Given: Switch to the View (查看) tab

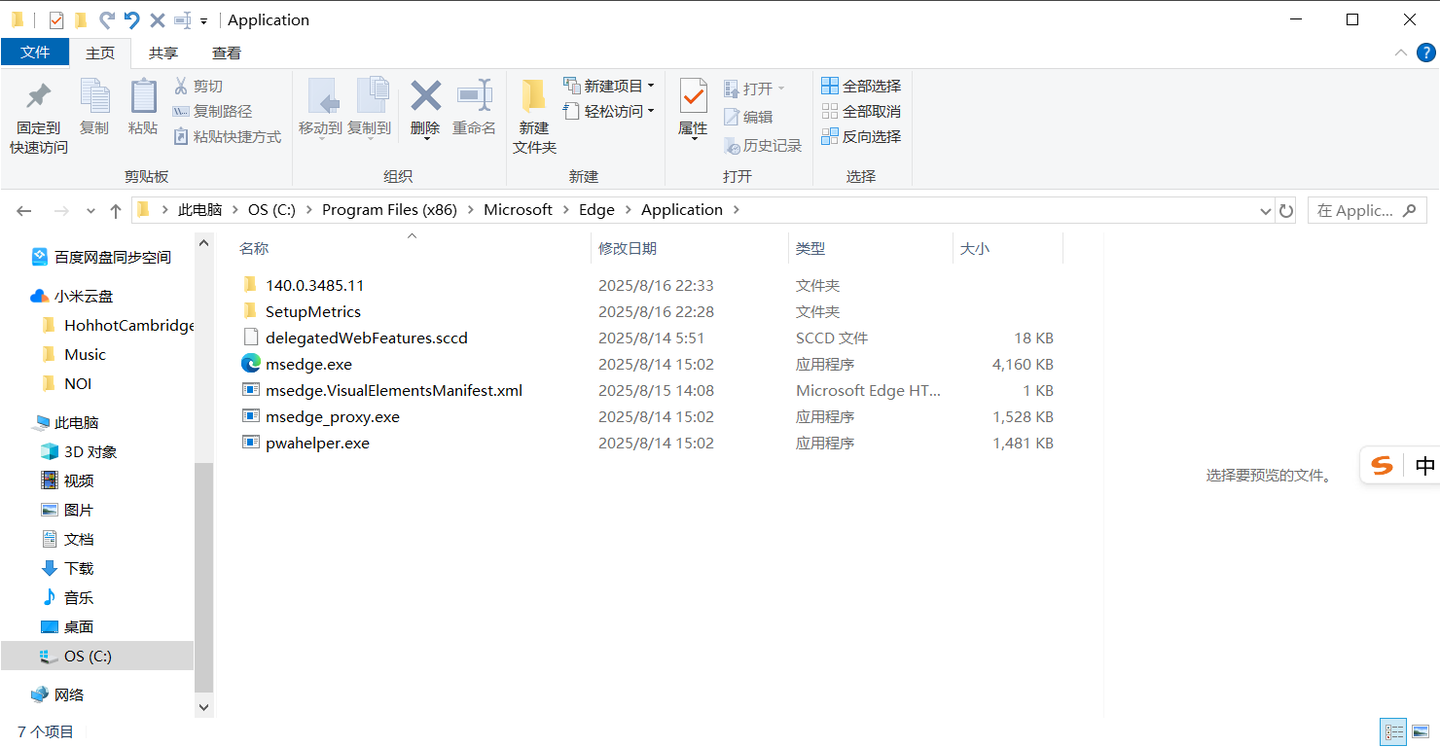Looking at the screenshot, I should 226,53.
